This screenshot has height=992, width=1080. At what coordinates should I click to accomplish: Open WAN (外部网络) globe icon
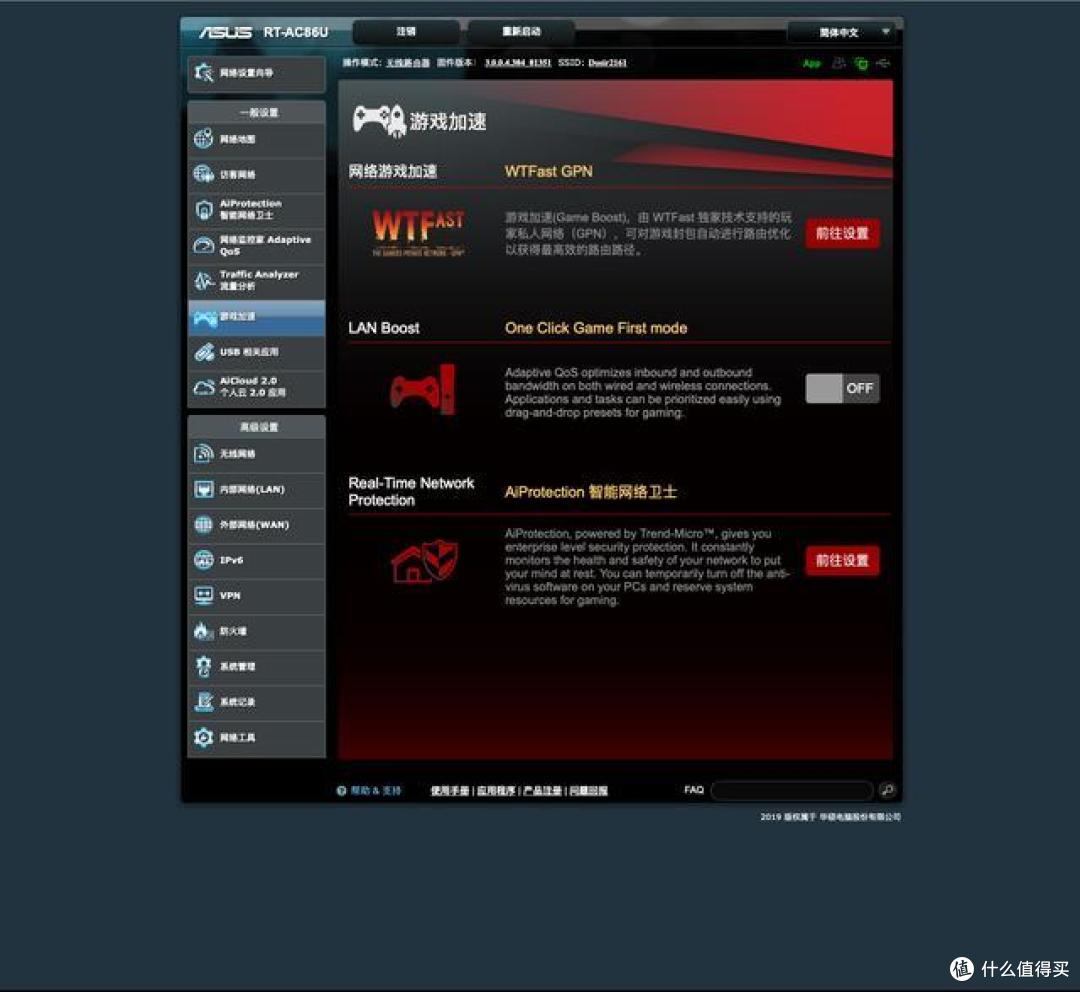coord(204,524)
